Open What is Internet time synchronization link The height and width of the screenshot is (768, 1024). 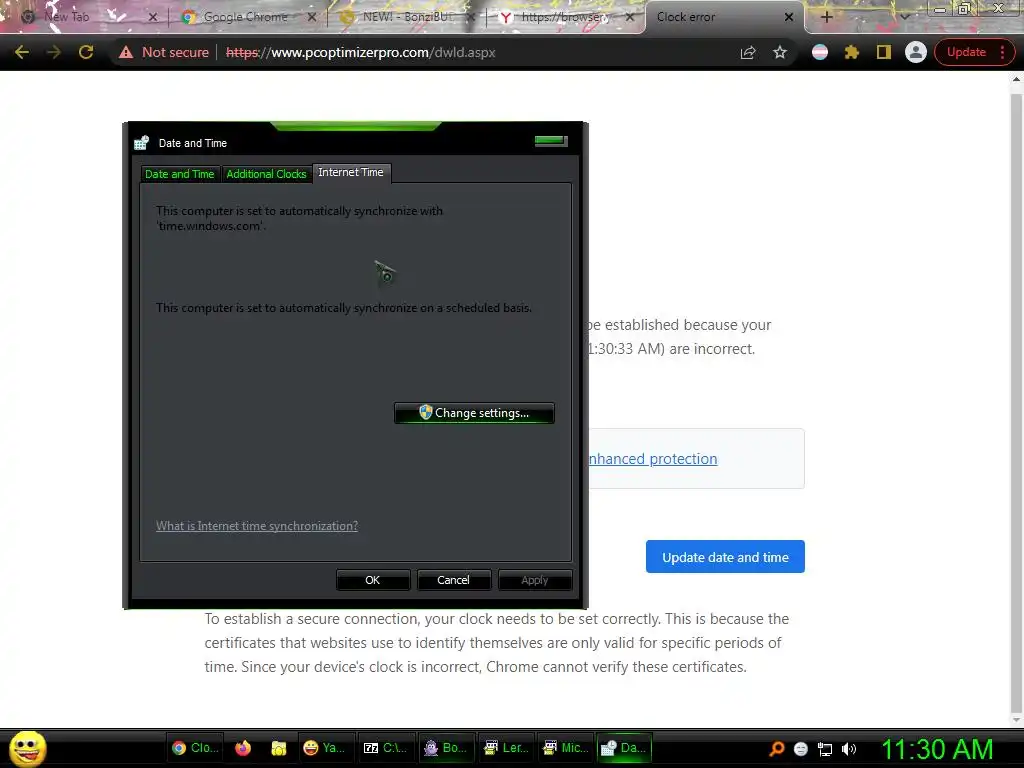(257, 526)
